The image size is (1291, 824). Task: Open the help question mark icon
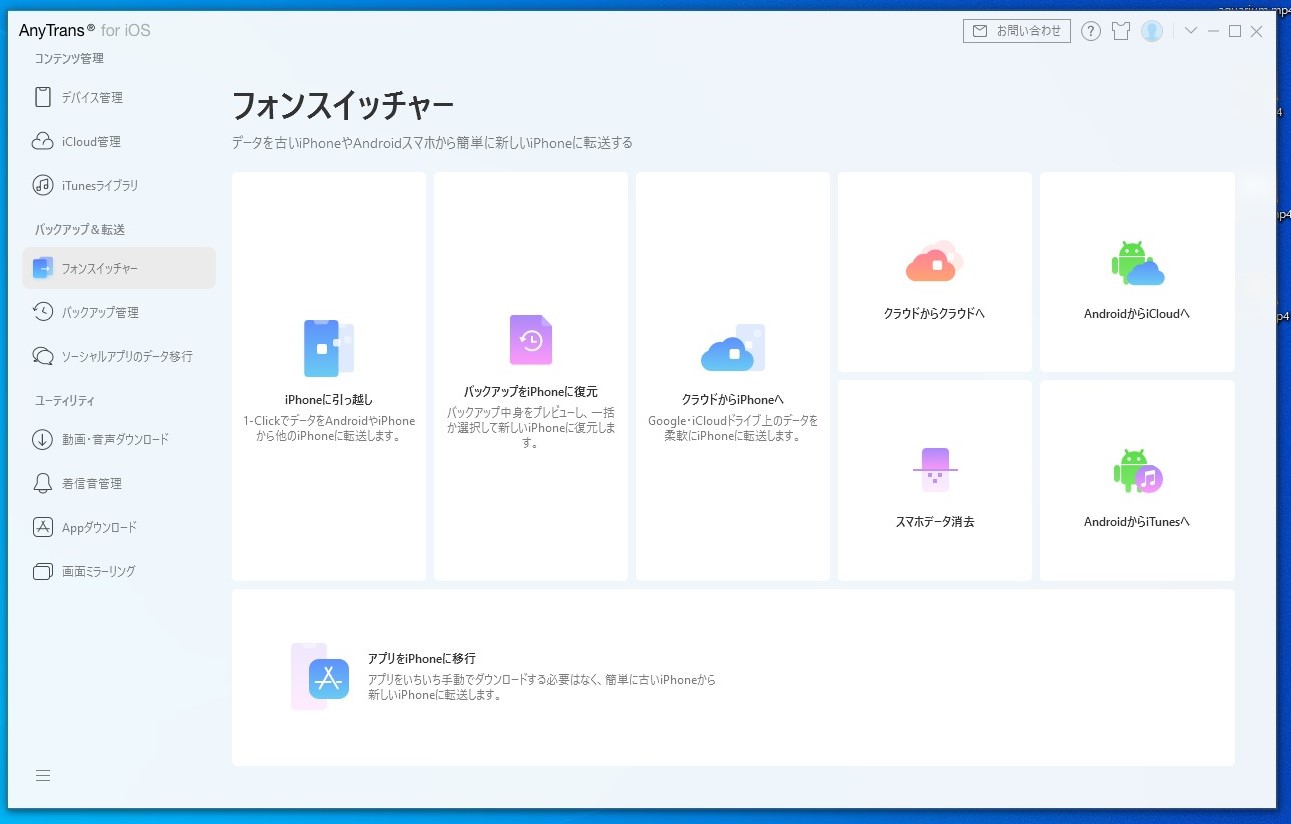click(x=1091, y=31)
